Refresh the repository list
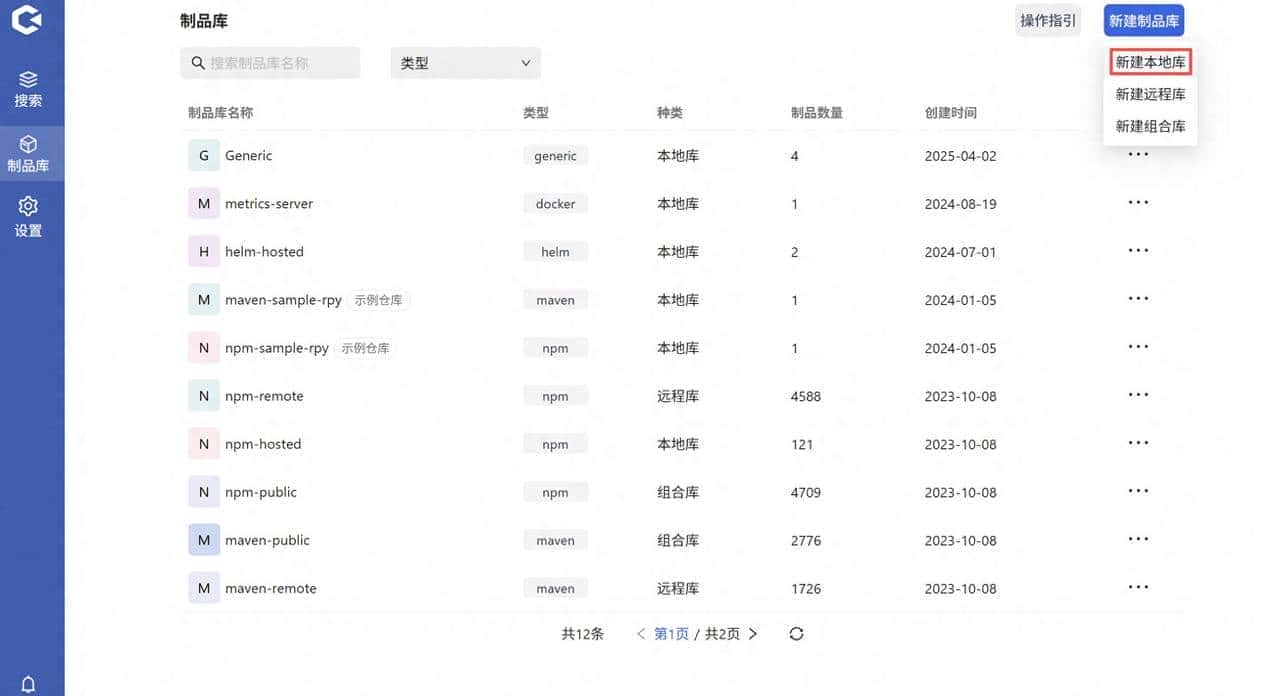Screen dimensions: 1280x696 [x=795, y=633]
